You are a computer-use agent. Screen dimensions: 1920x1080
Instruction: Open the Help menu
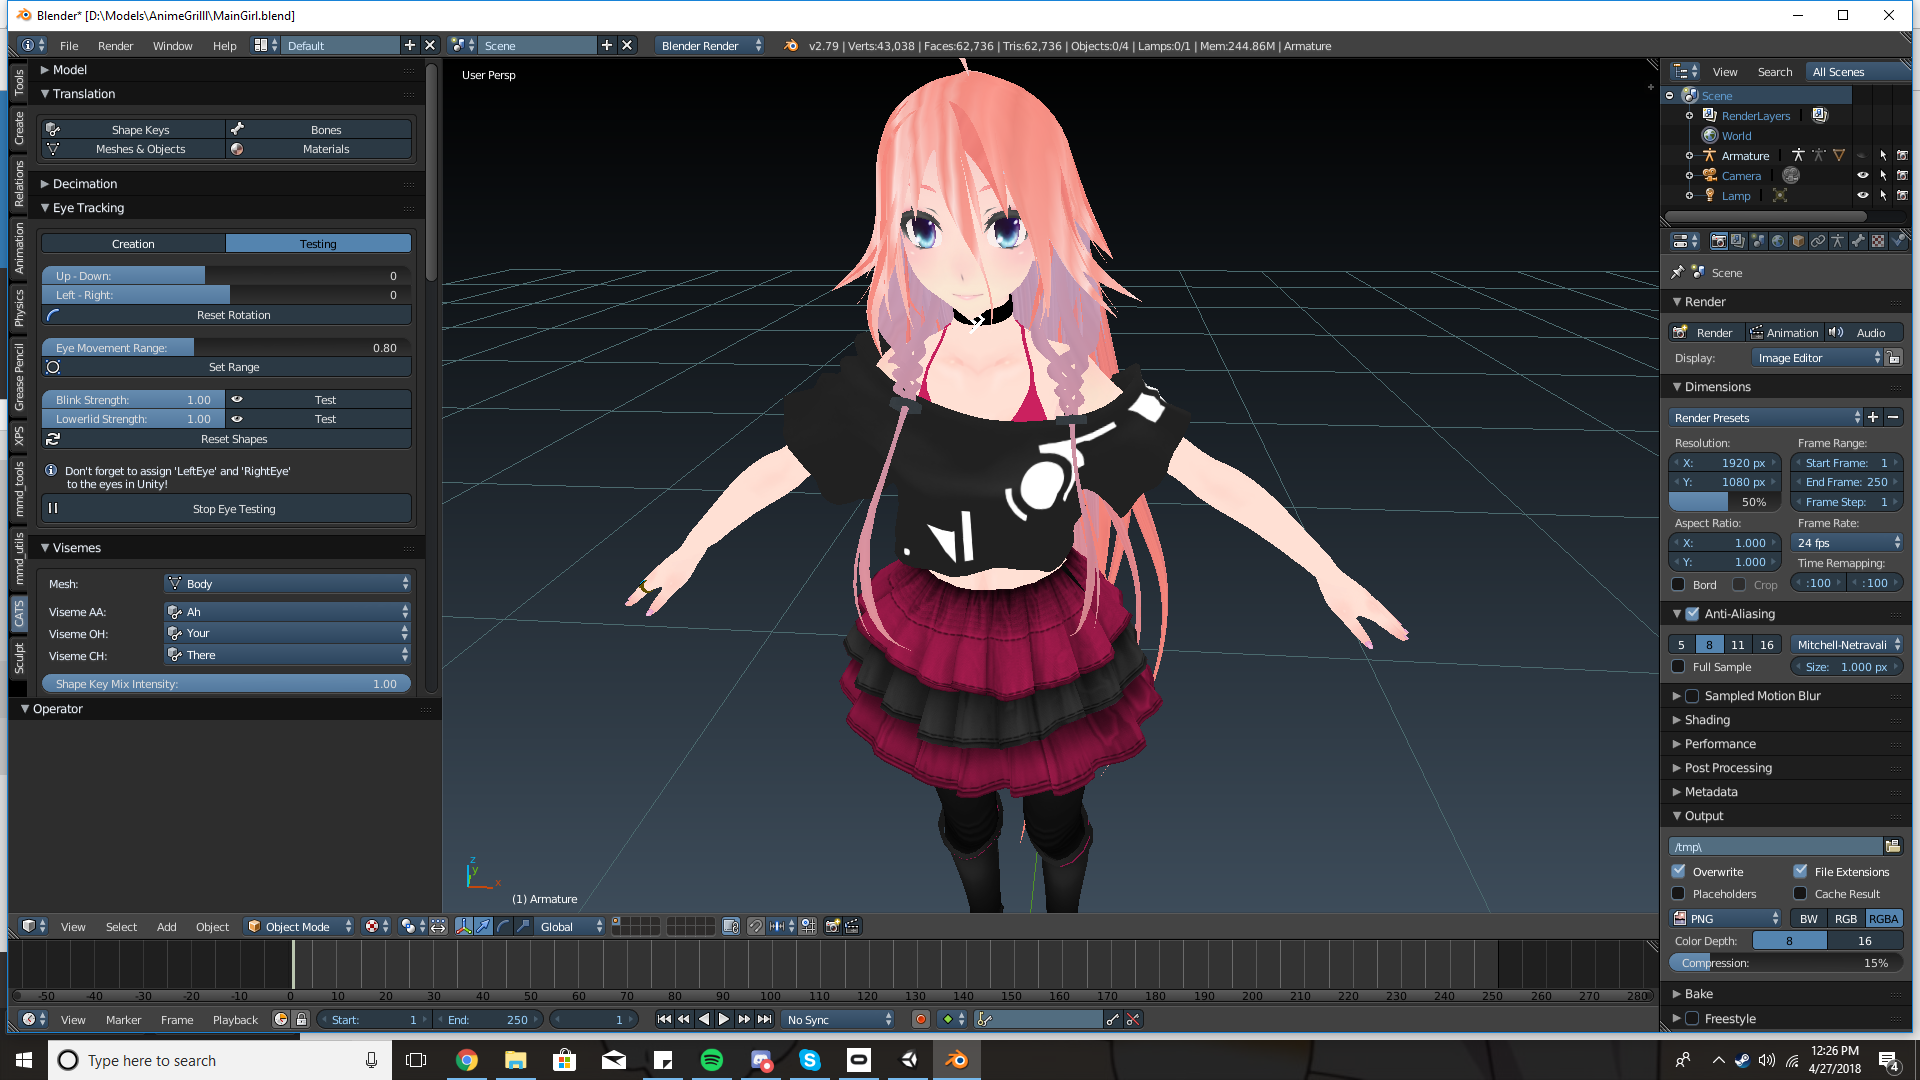click(225, 45)
